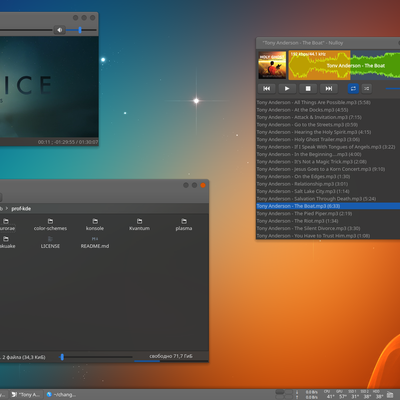Screen dimensions: 400x400
Task: Select highlighted The Boat.mp3 track
Action: [x=328, y=206]
